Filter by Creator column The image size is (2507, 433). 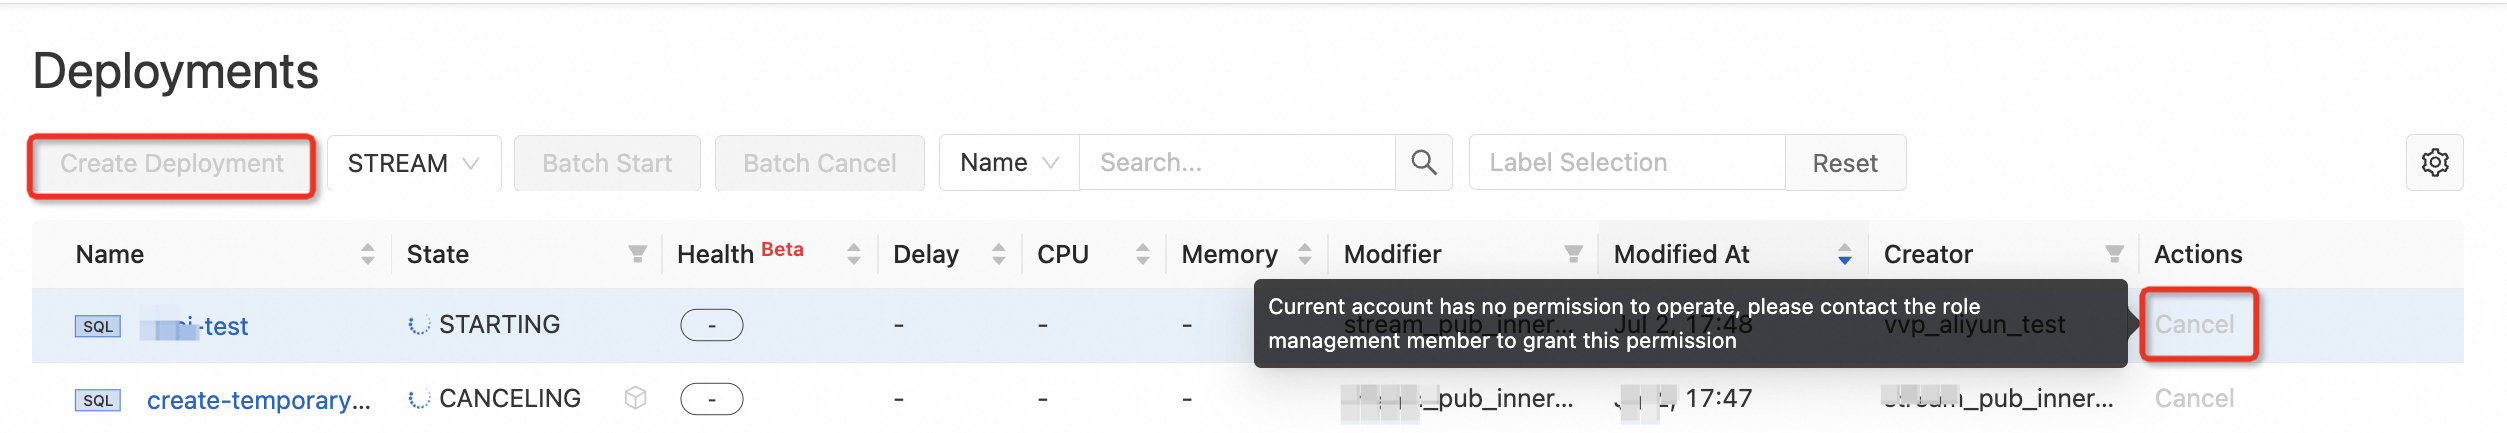click(2114, 255)
